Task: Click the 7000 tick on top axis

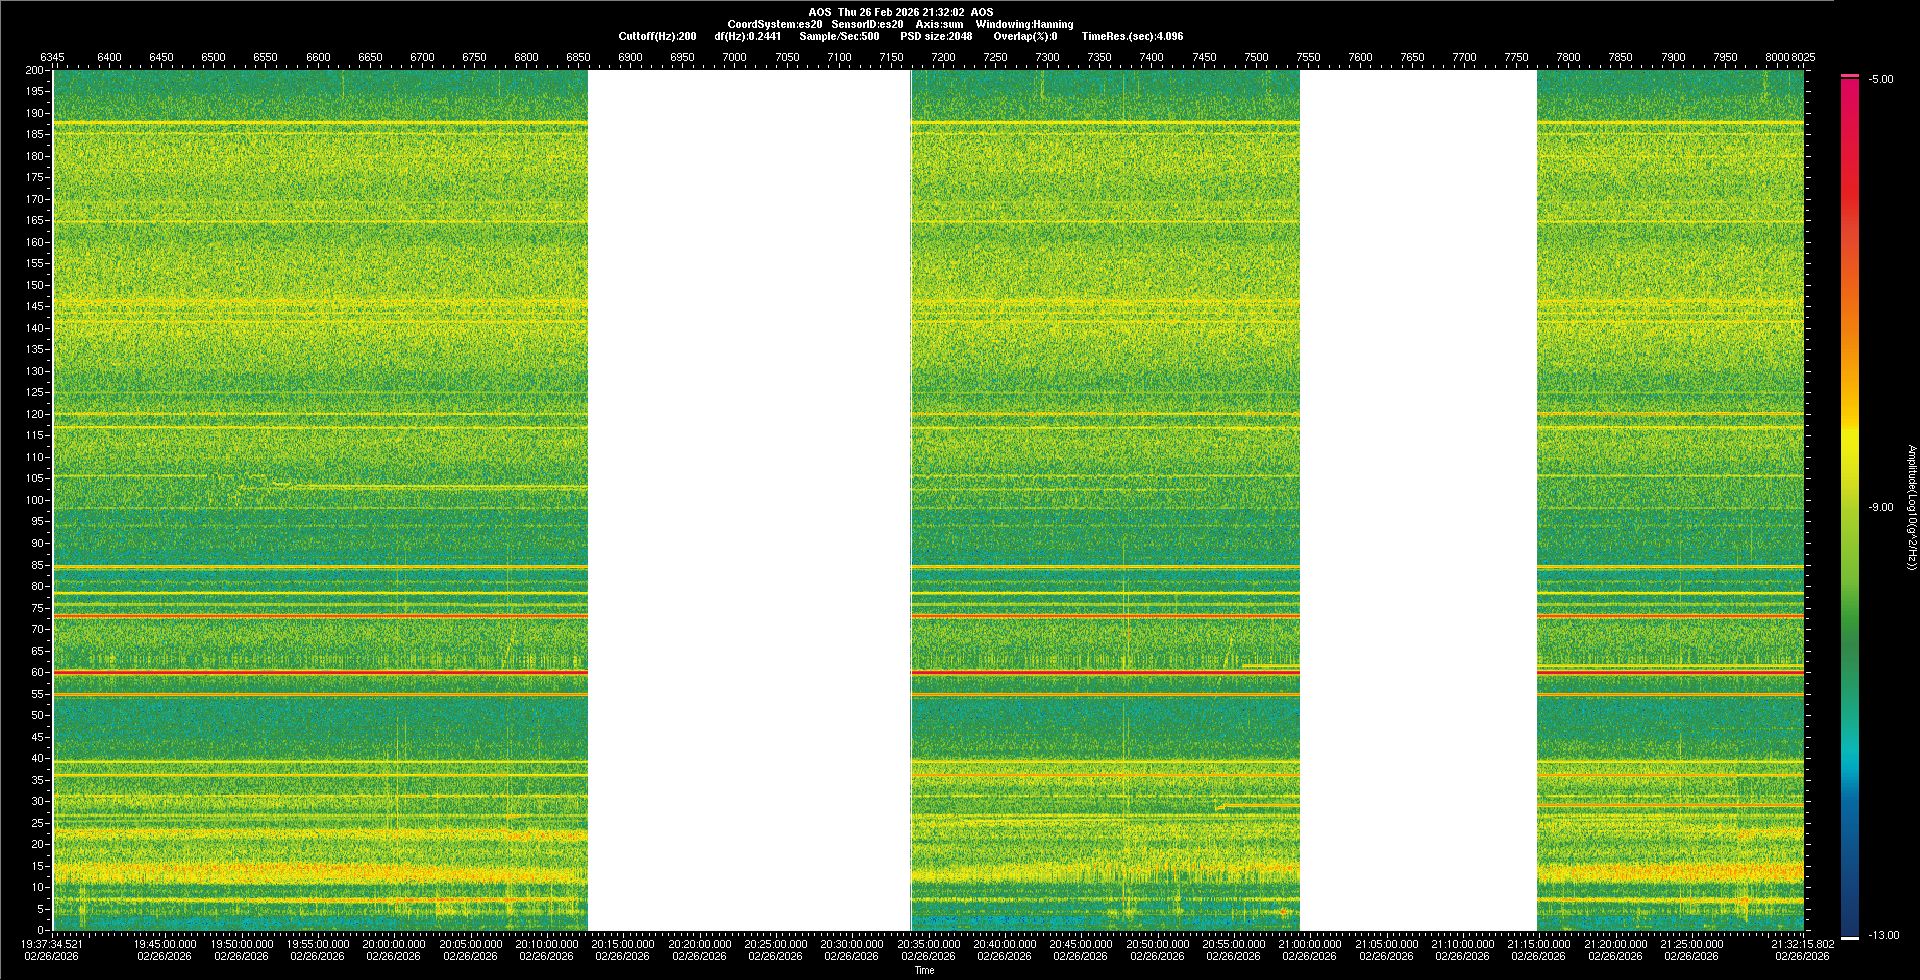Action: pyautogui.click(x=734, y=57)
